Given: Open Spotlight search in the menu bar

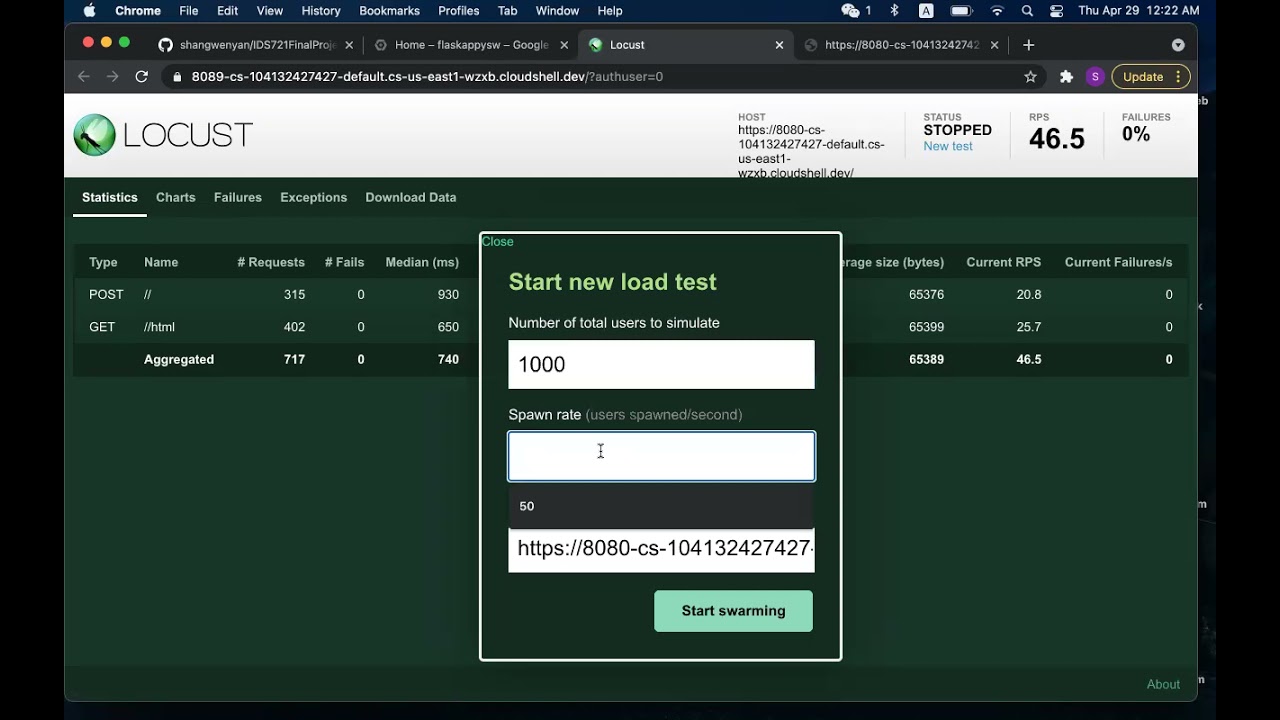Looking at the screenshot, I should [1027, 11].
